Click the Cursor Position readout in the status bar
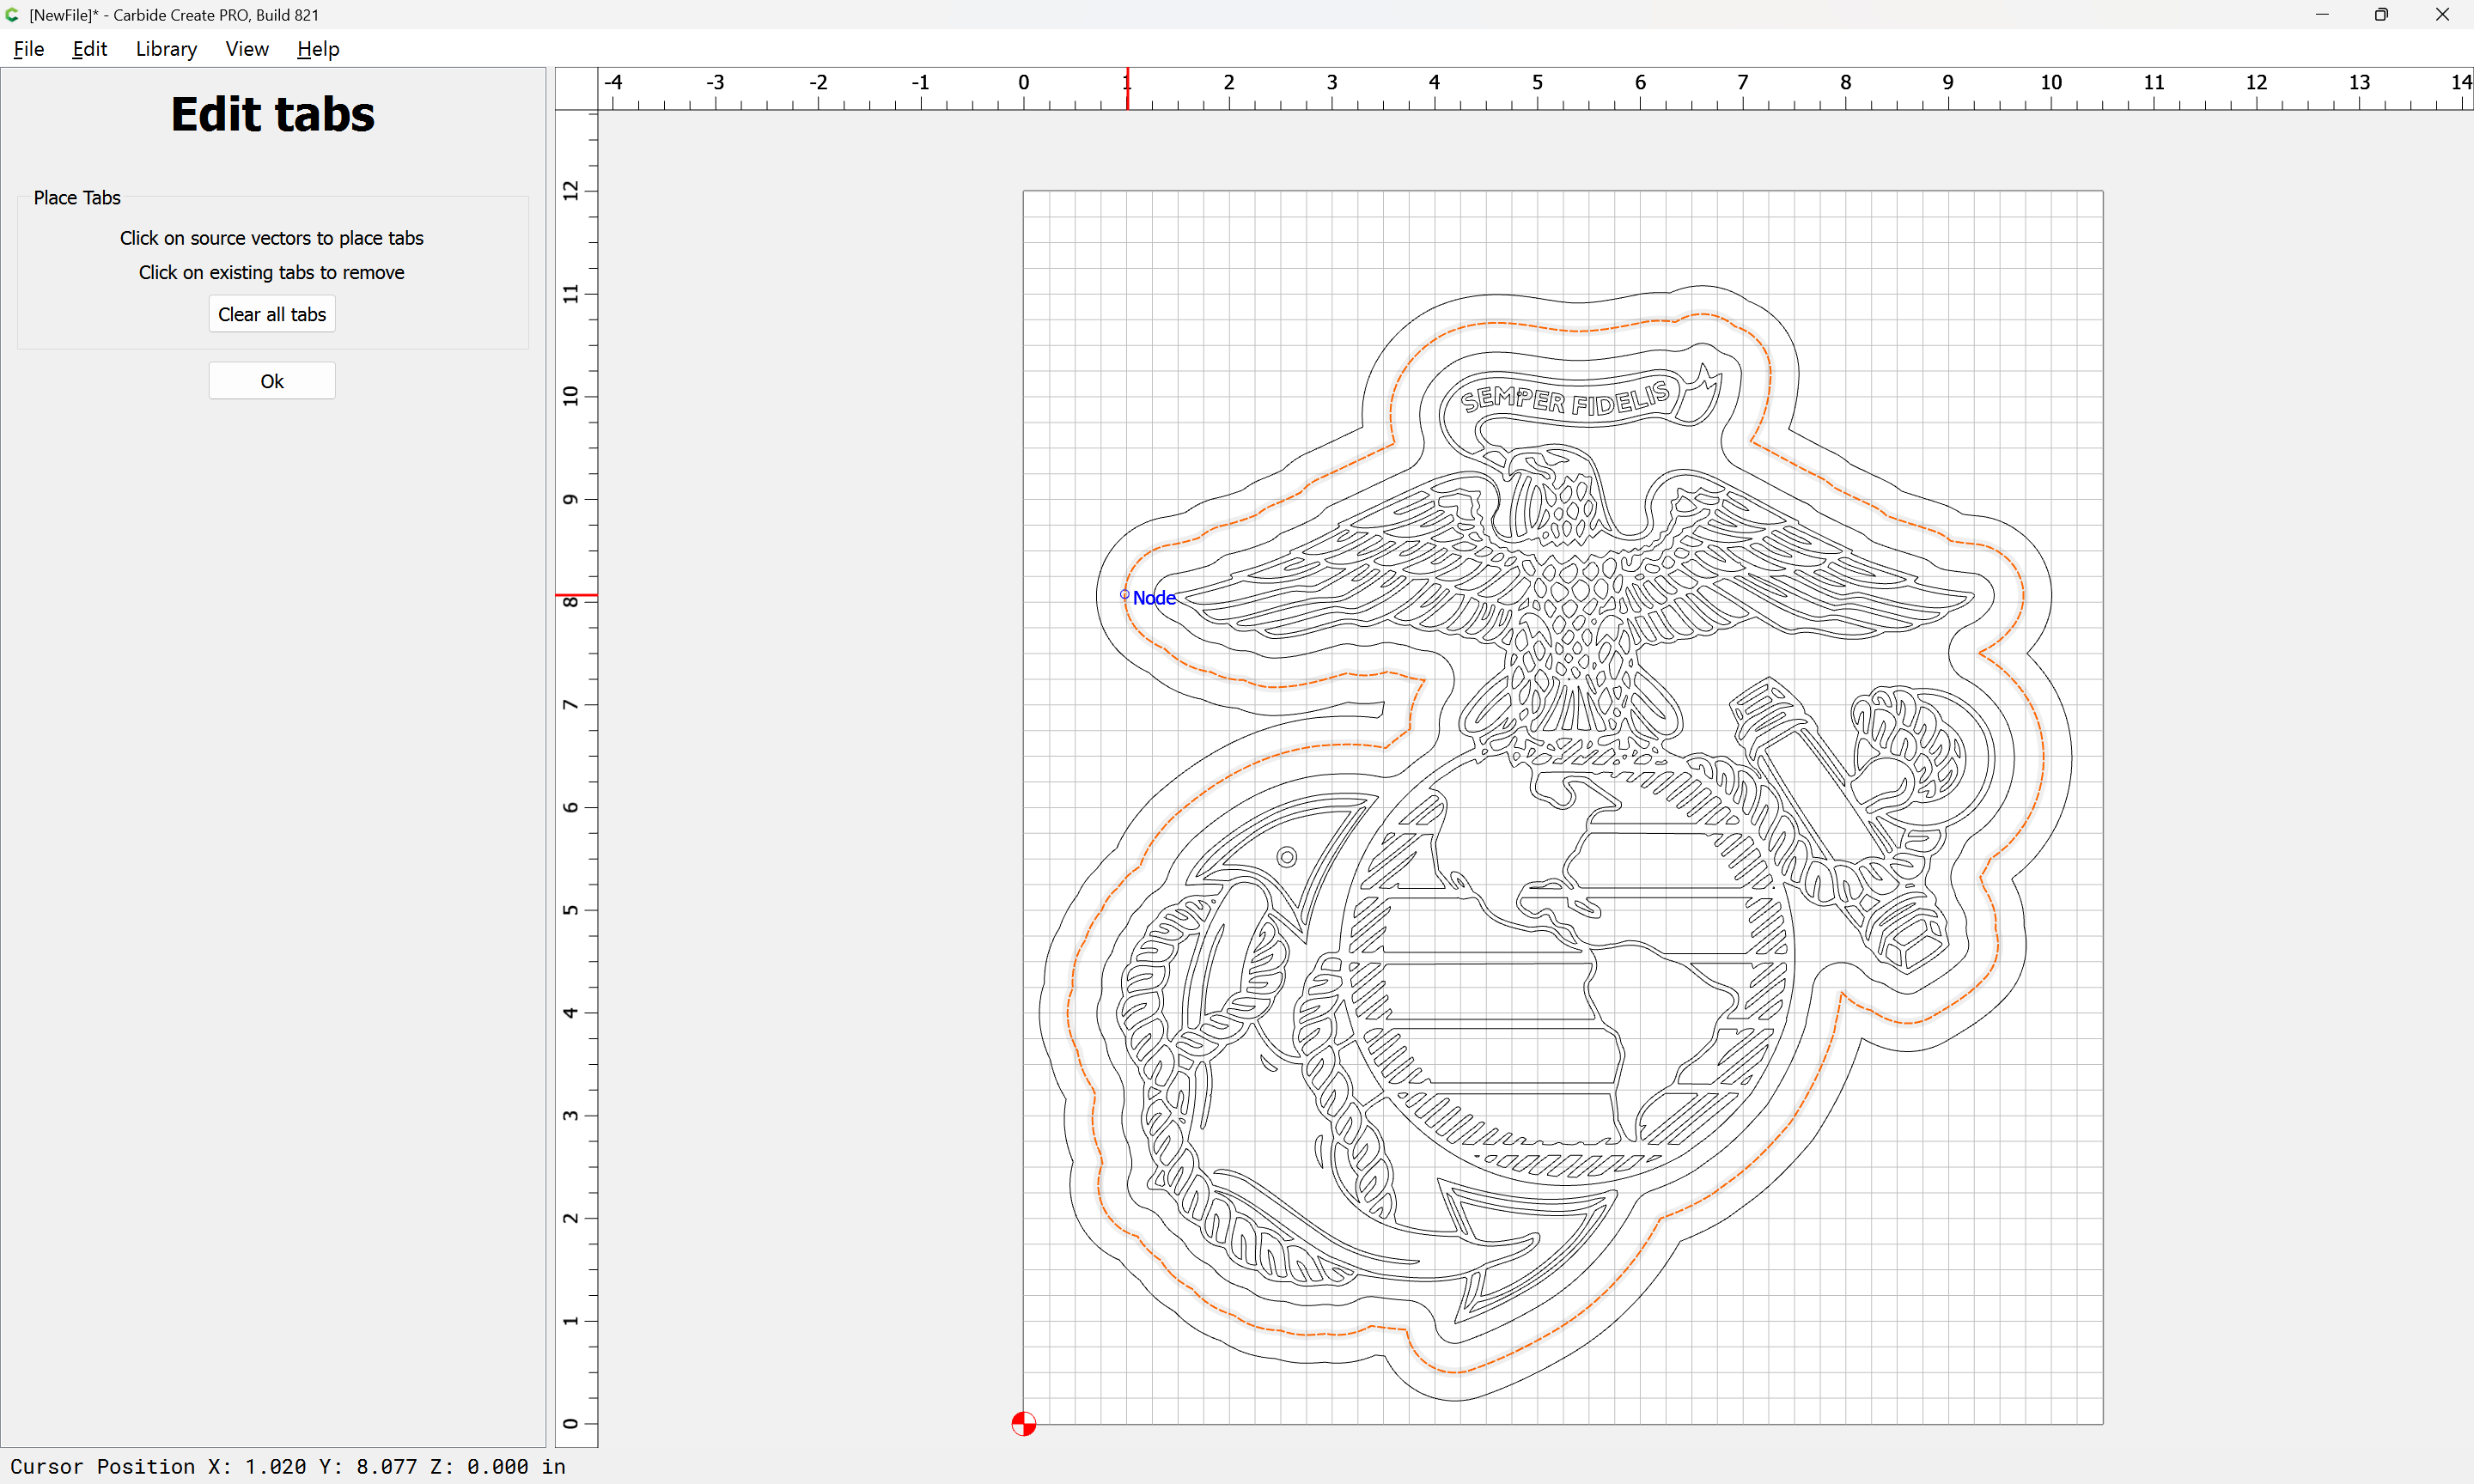Viewport: 2474px width, 1484px height. tap(288, 1466)
